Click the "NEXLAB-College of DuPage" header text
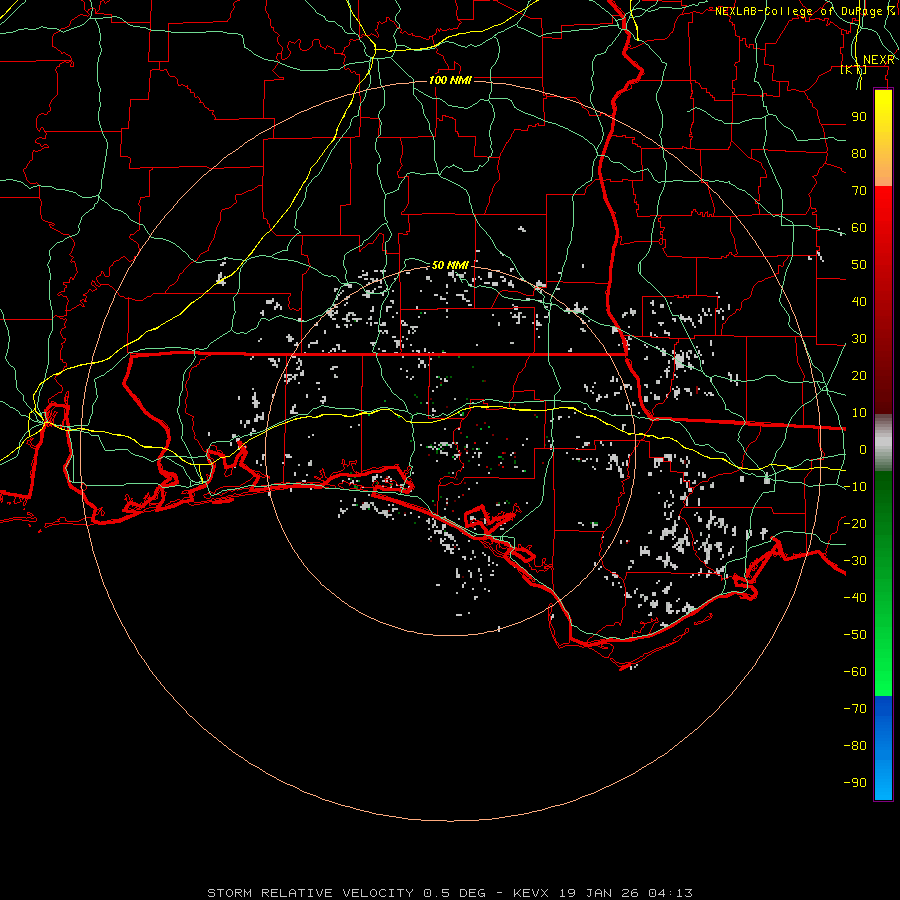Image resolution: width=900 pixels, height=900 pixels. pos(798,11)
